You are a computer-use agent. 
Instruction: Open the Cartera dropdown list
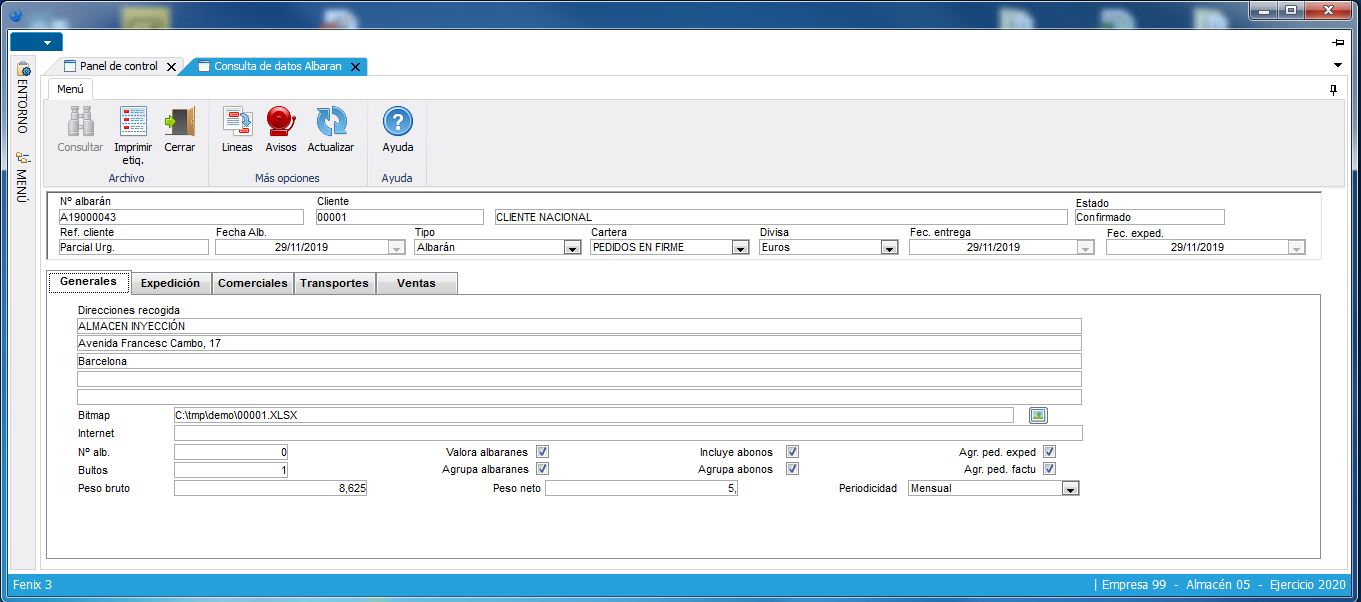pyautogui.click(x=740, y=248)
